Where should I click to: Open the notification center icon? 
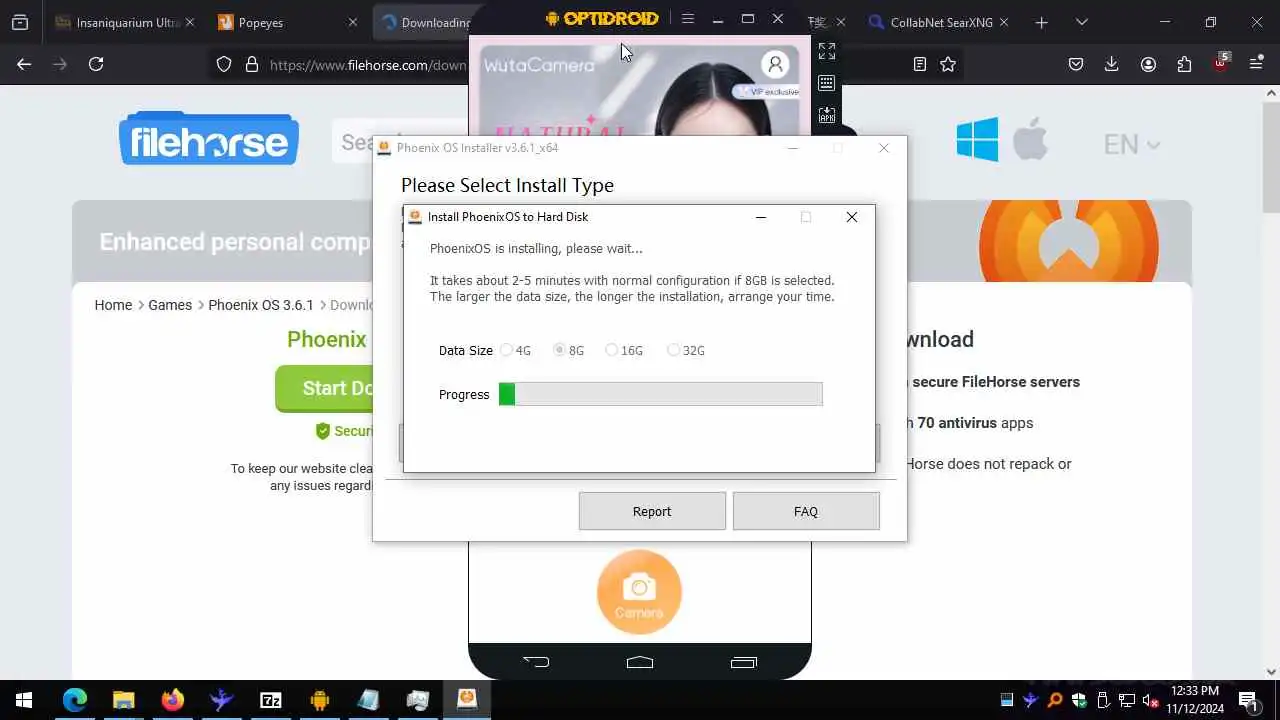(1248, 700)
